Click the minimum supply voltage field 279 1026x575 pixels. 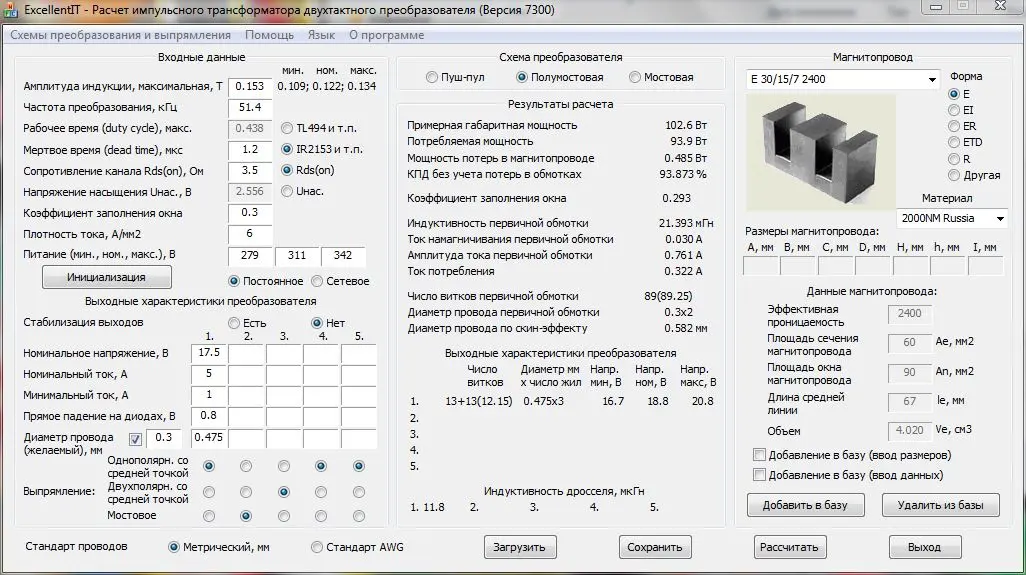[x=250, y=256]
